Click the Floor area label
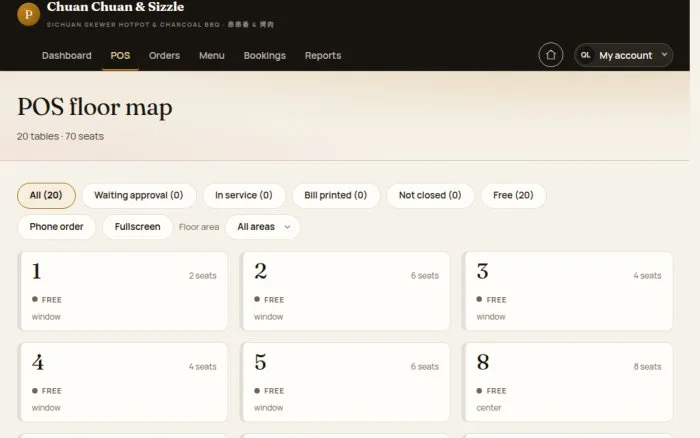This screenshot has width=700, height=438. (x=199, y=227)
